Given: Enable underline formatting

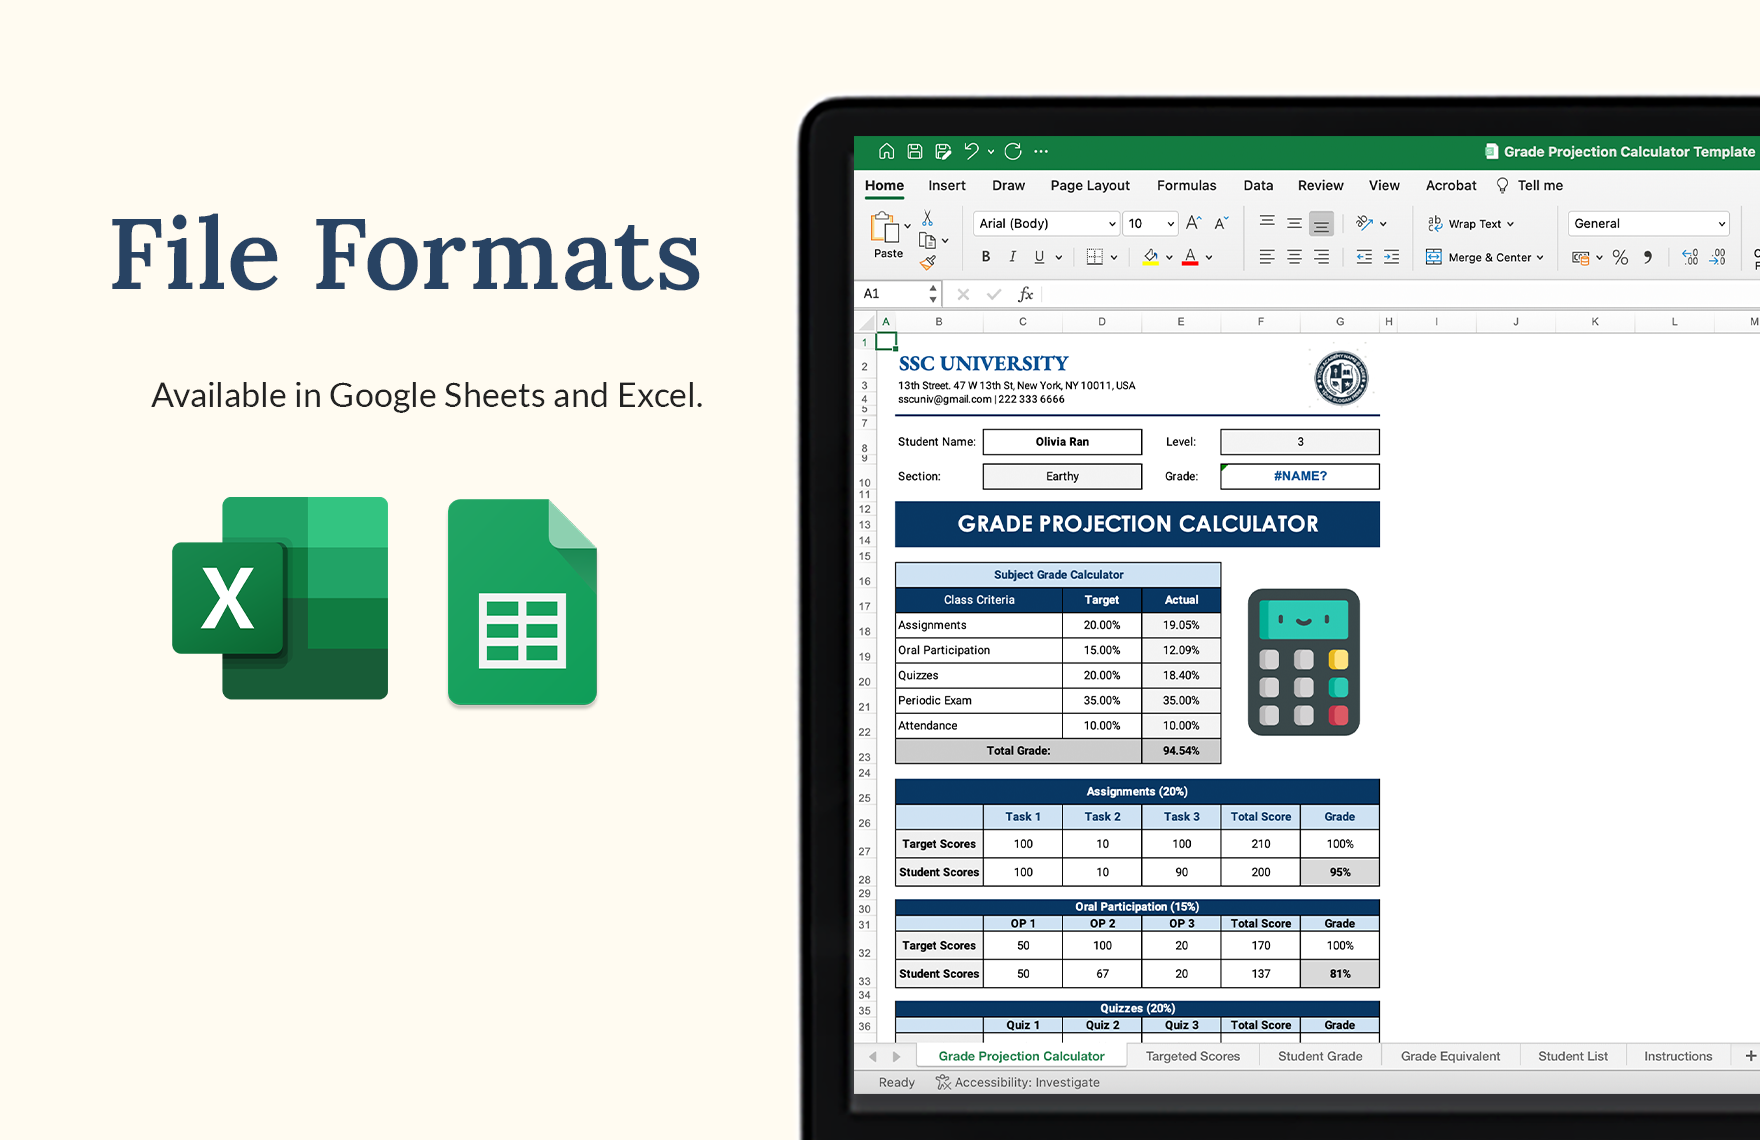Looking at the screenshot, I should pyautogui.click(x=1038, y=257).
